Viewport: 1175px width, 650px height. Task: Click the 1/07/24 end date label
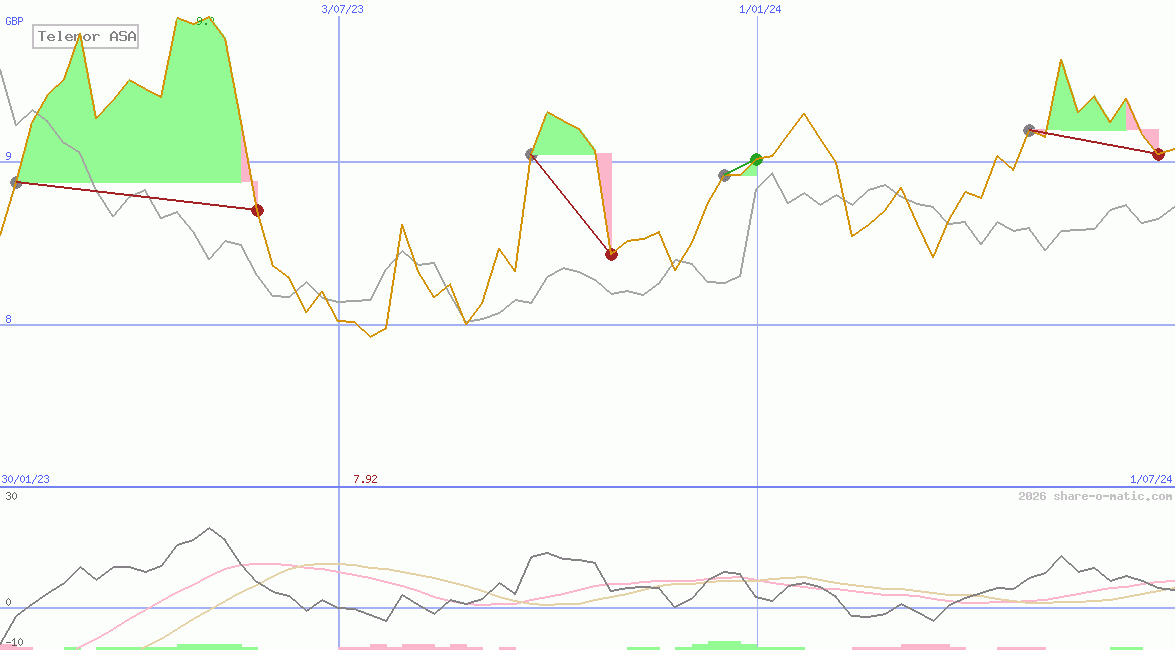1150,479
